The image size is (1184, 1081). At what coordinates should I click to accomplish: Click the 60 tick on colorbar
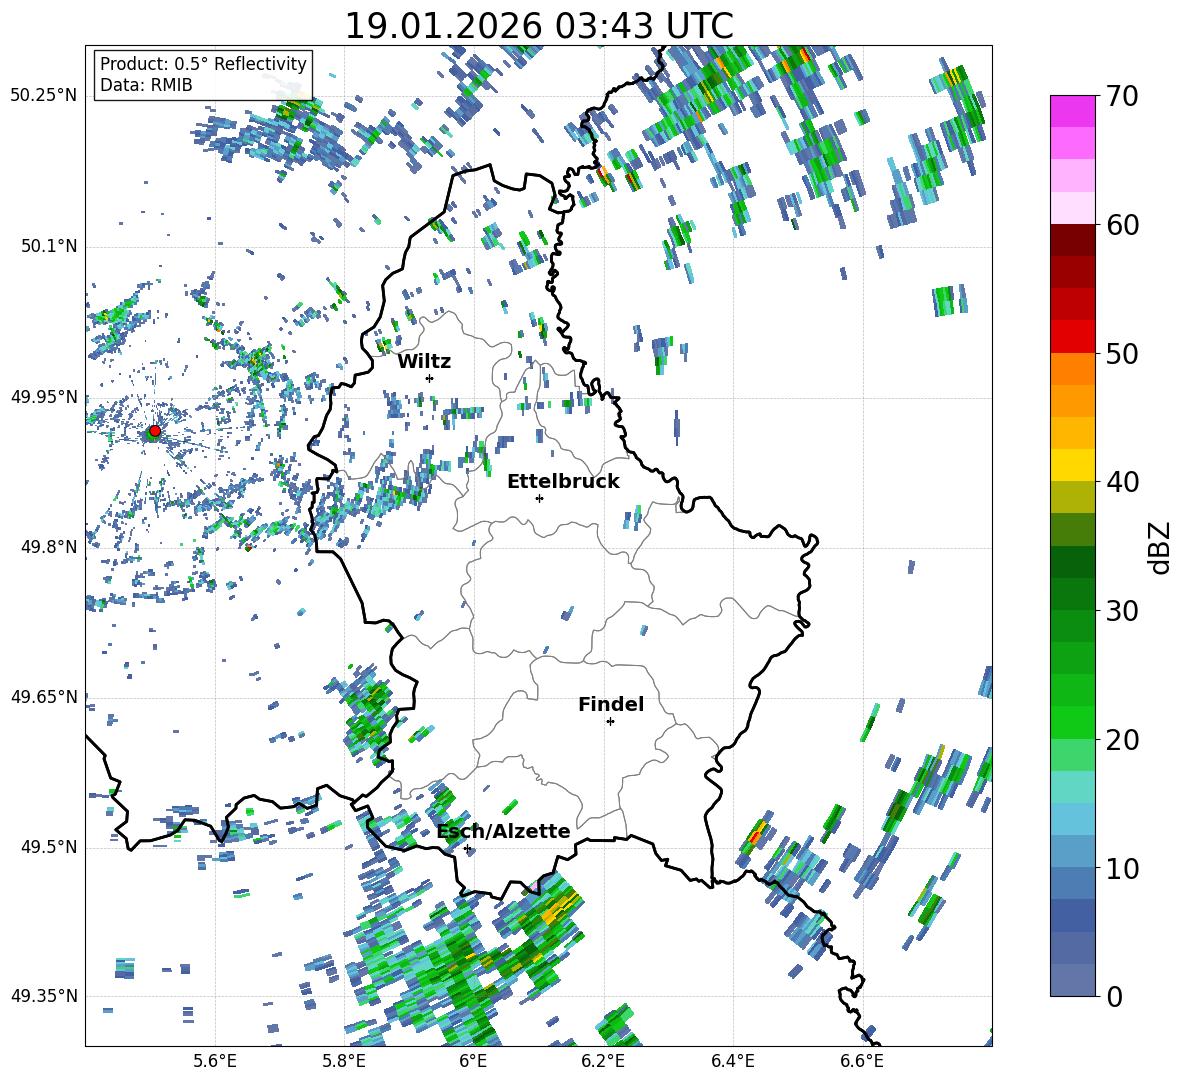(x=1122, y=225)
